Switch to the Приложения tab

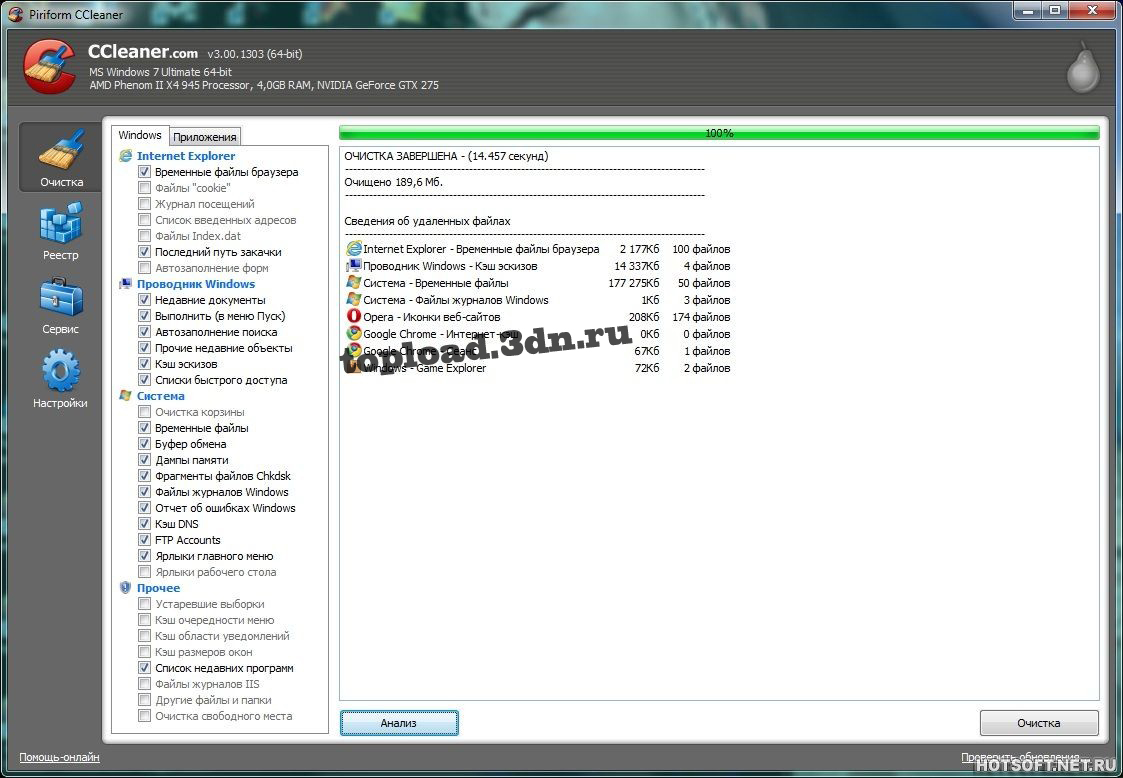pyautogui.click(x=205, y=137)
